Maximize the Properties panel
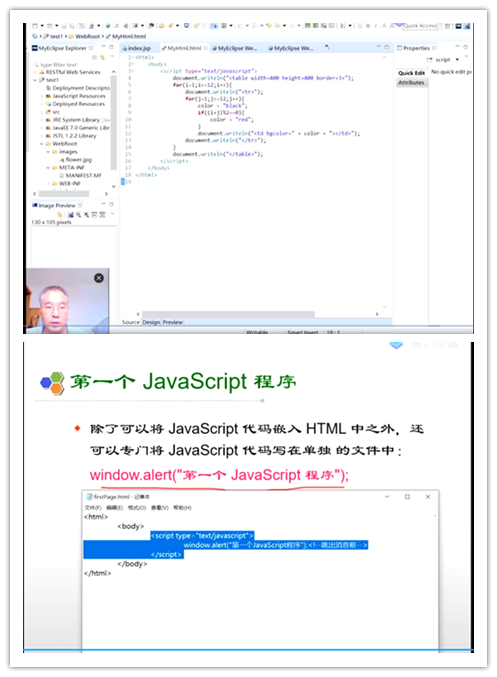Viewport: 497px width, 677px height. coord(465,47)
